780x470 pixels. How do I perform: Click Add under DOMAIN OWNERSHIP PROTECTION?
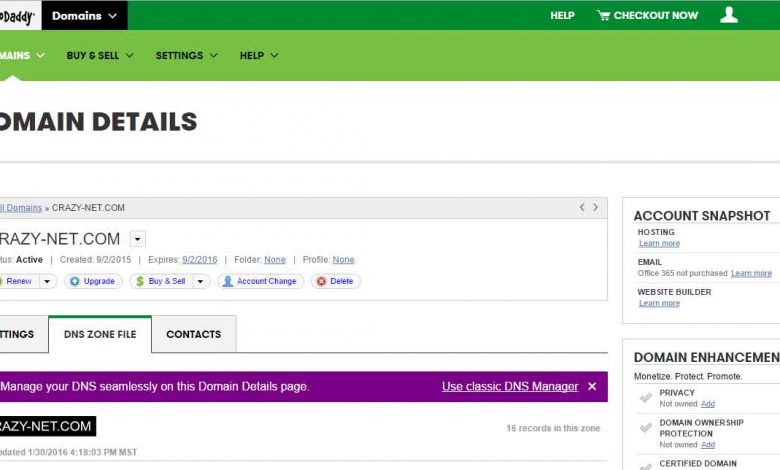(x=708, y=445)
